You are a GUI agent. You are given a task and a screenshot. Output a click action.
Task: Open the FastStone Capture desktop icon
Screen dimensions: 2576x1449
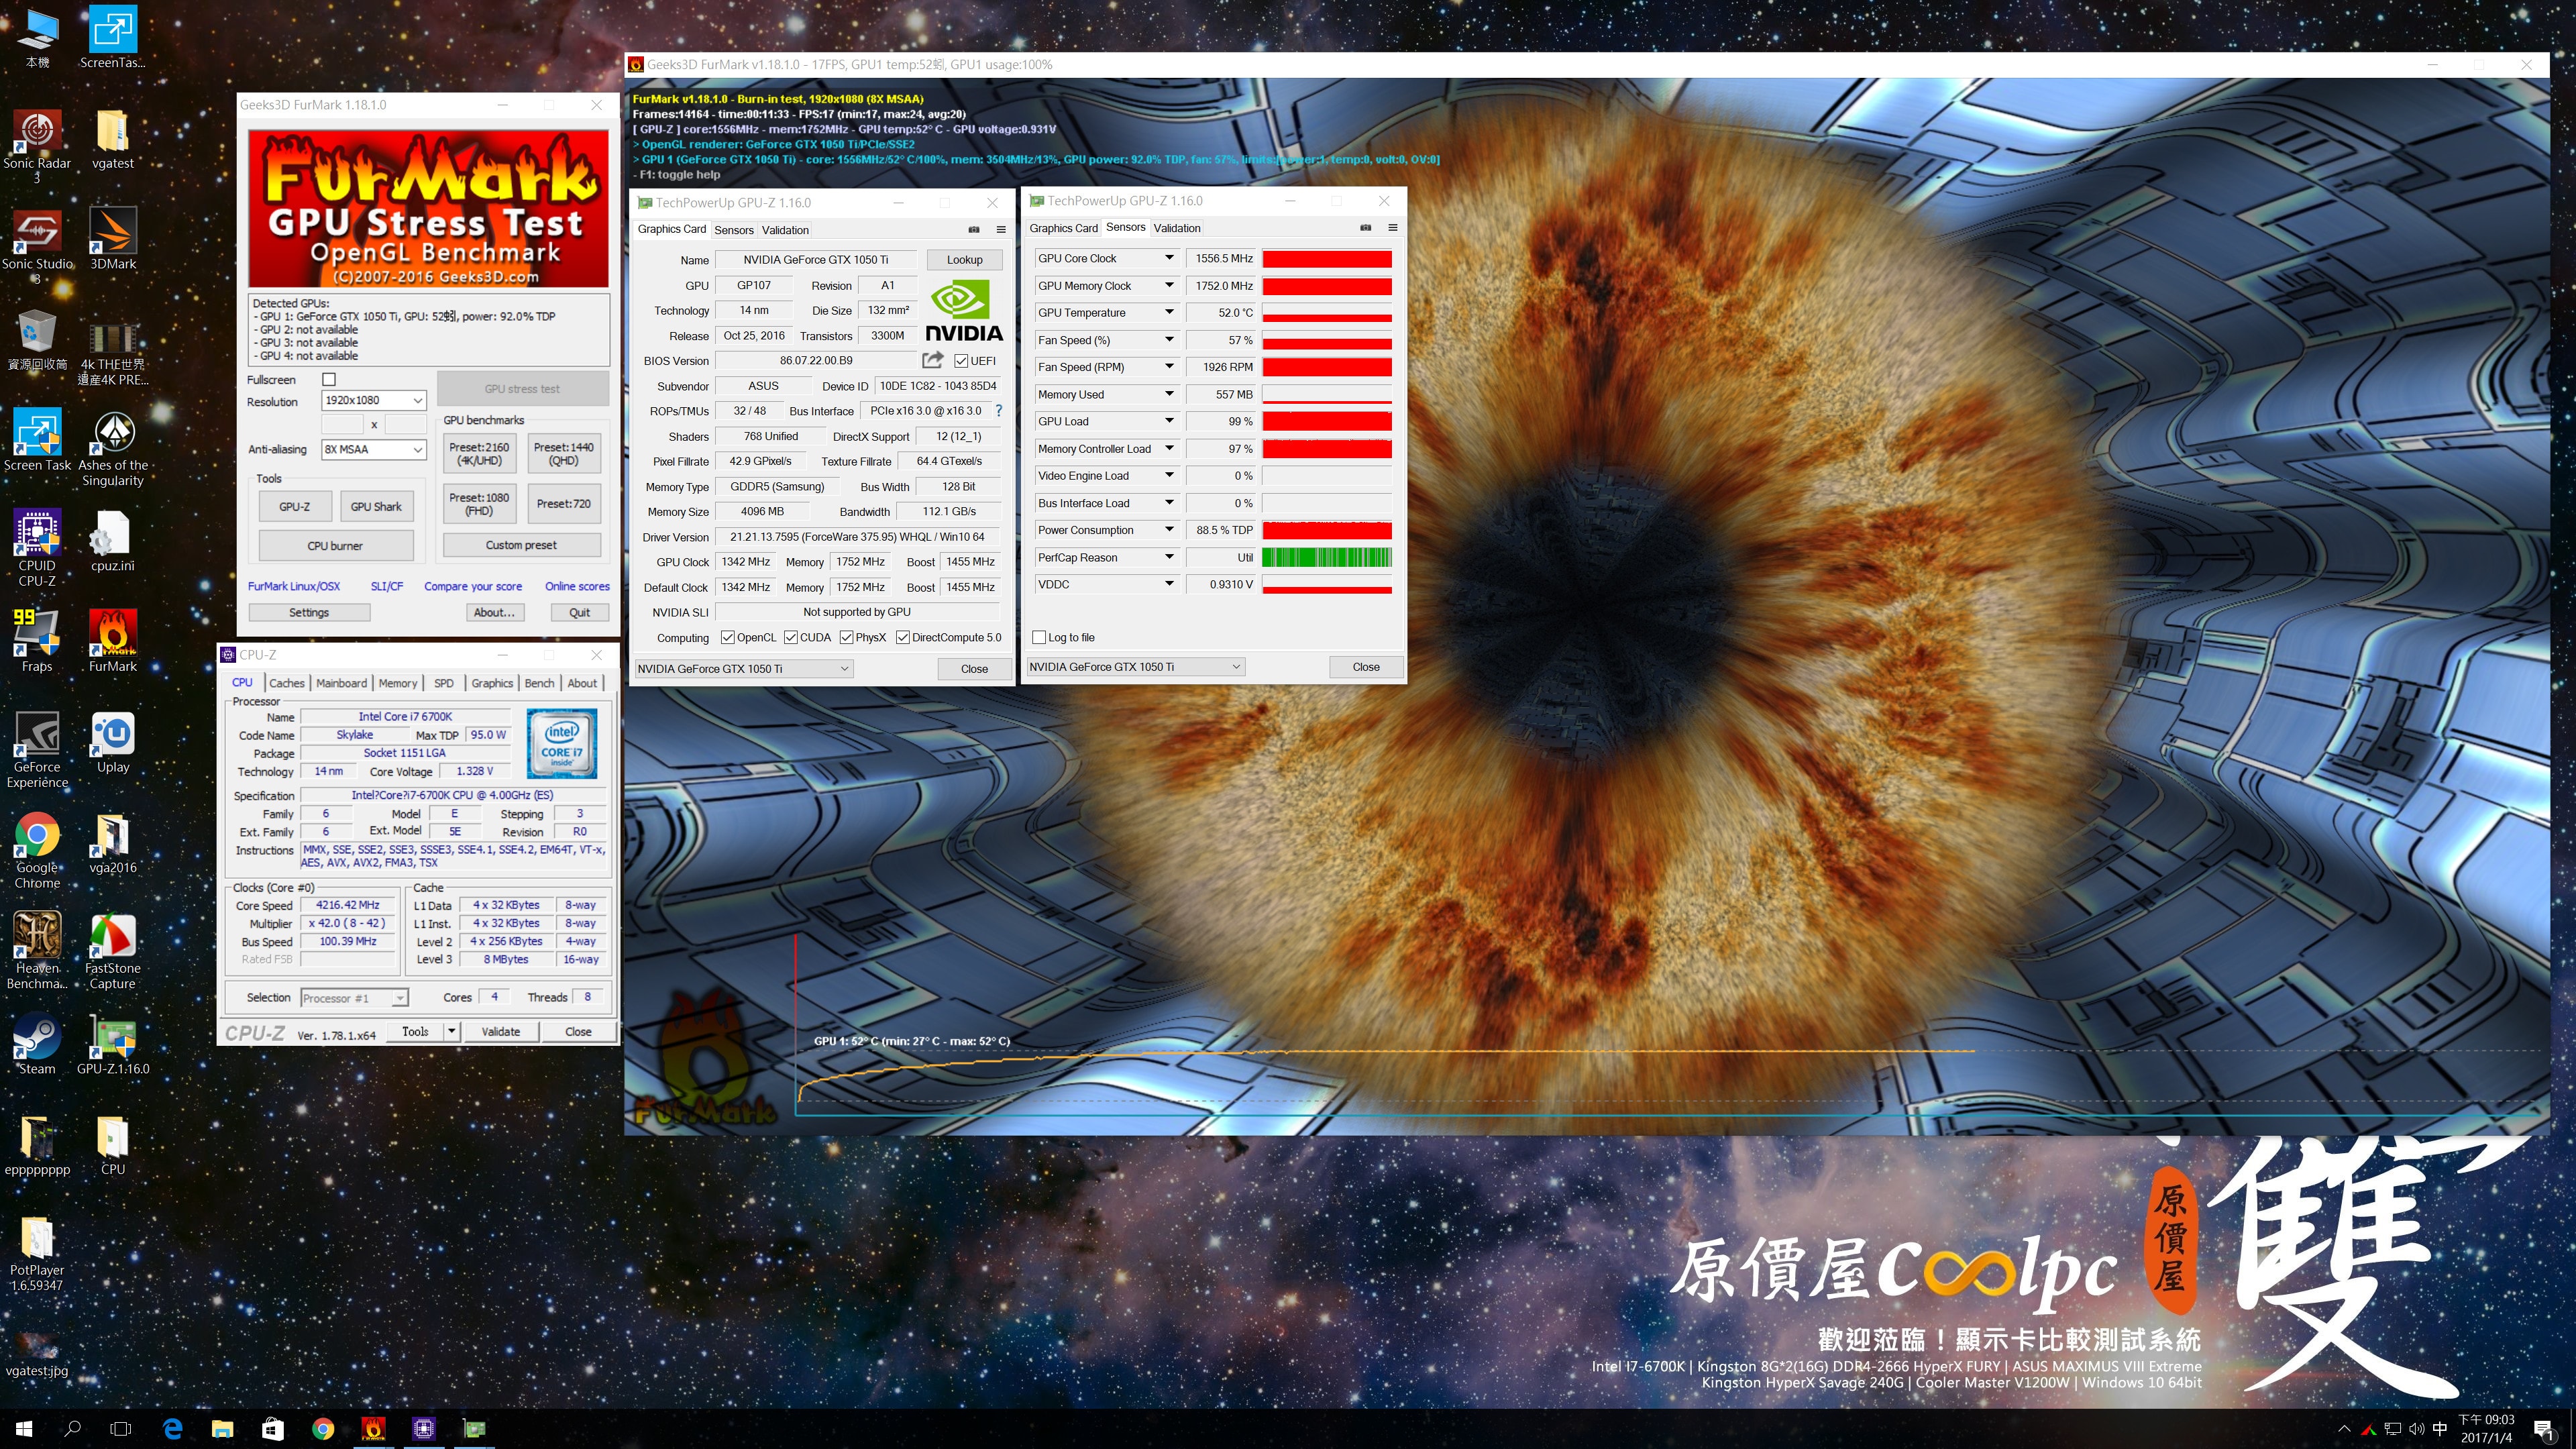112,951
